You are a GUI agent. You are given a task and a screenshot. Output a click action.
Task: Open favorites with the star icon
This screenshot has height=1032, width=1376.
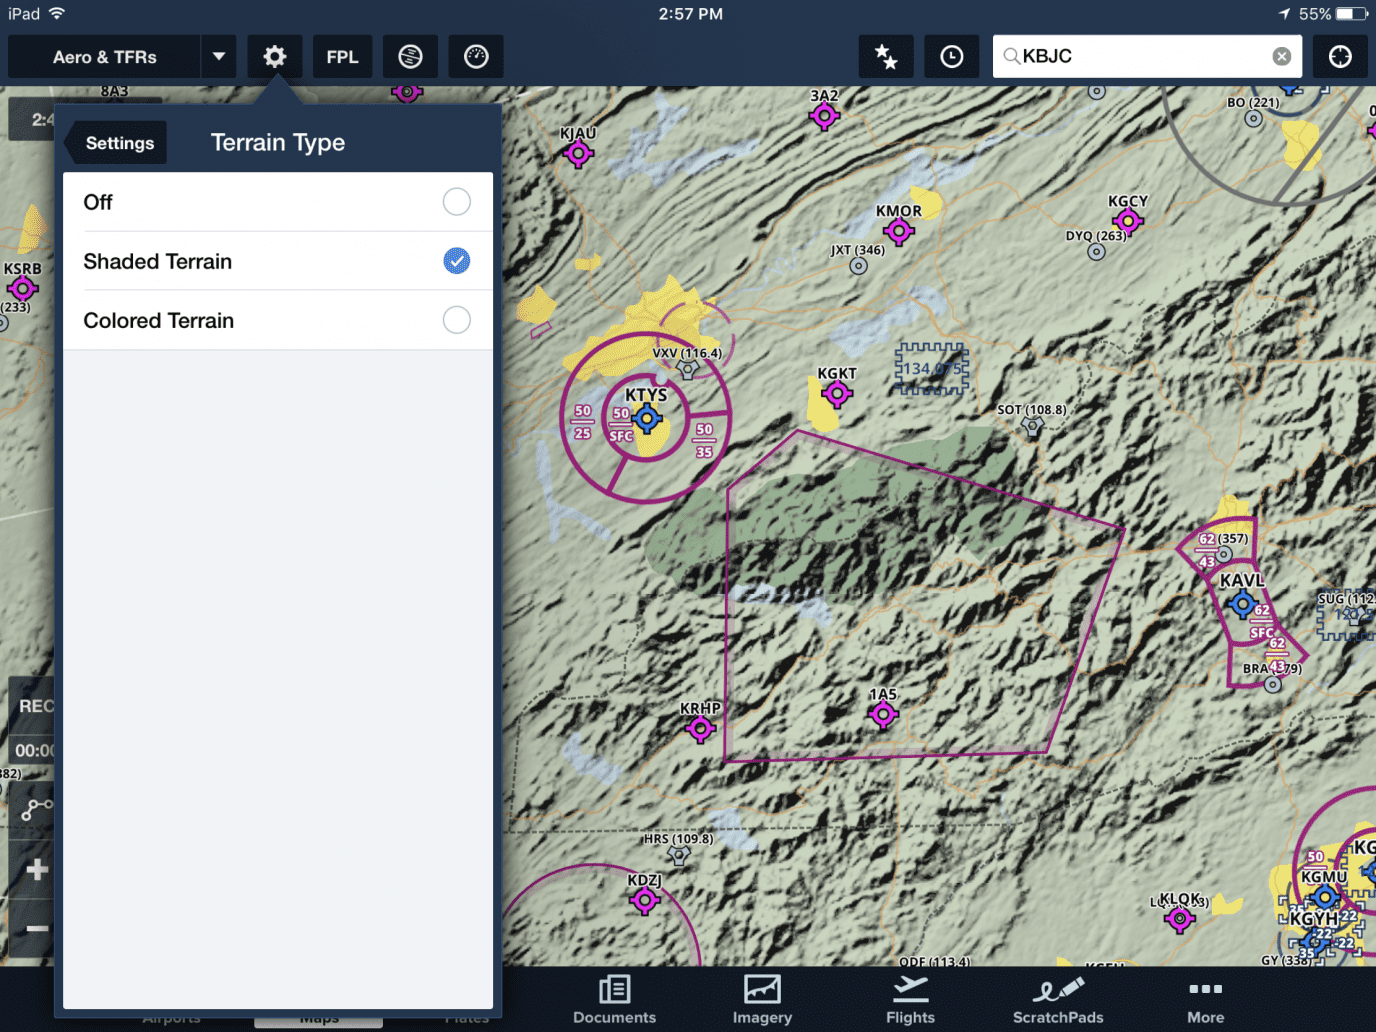886,56
